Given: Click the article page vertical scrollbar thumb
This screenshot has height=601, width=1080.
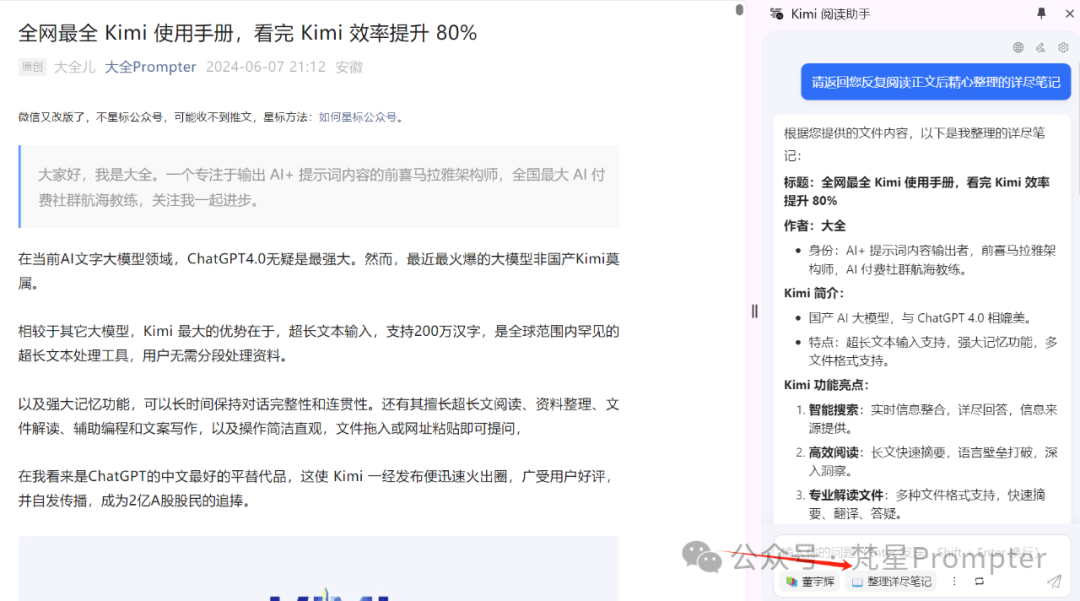Looking at the screenshot, I should [739, 10].
